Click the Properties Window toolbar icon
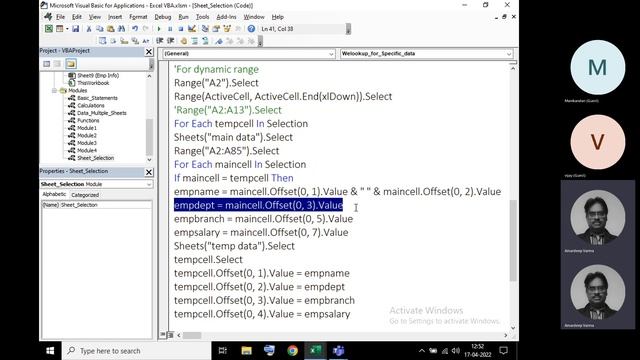The image size is (640, 360). point(216,29)
